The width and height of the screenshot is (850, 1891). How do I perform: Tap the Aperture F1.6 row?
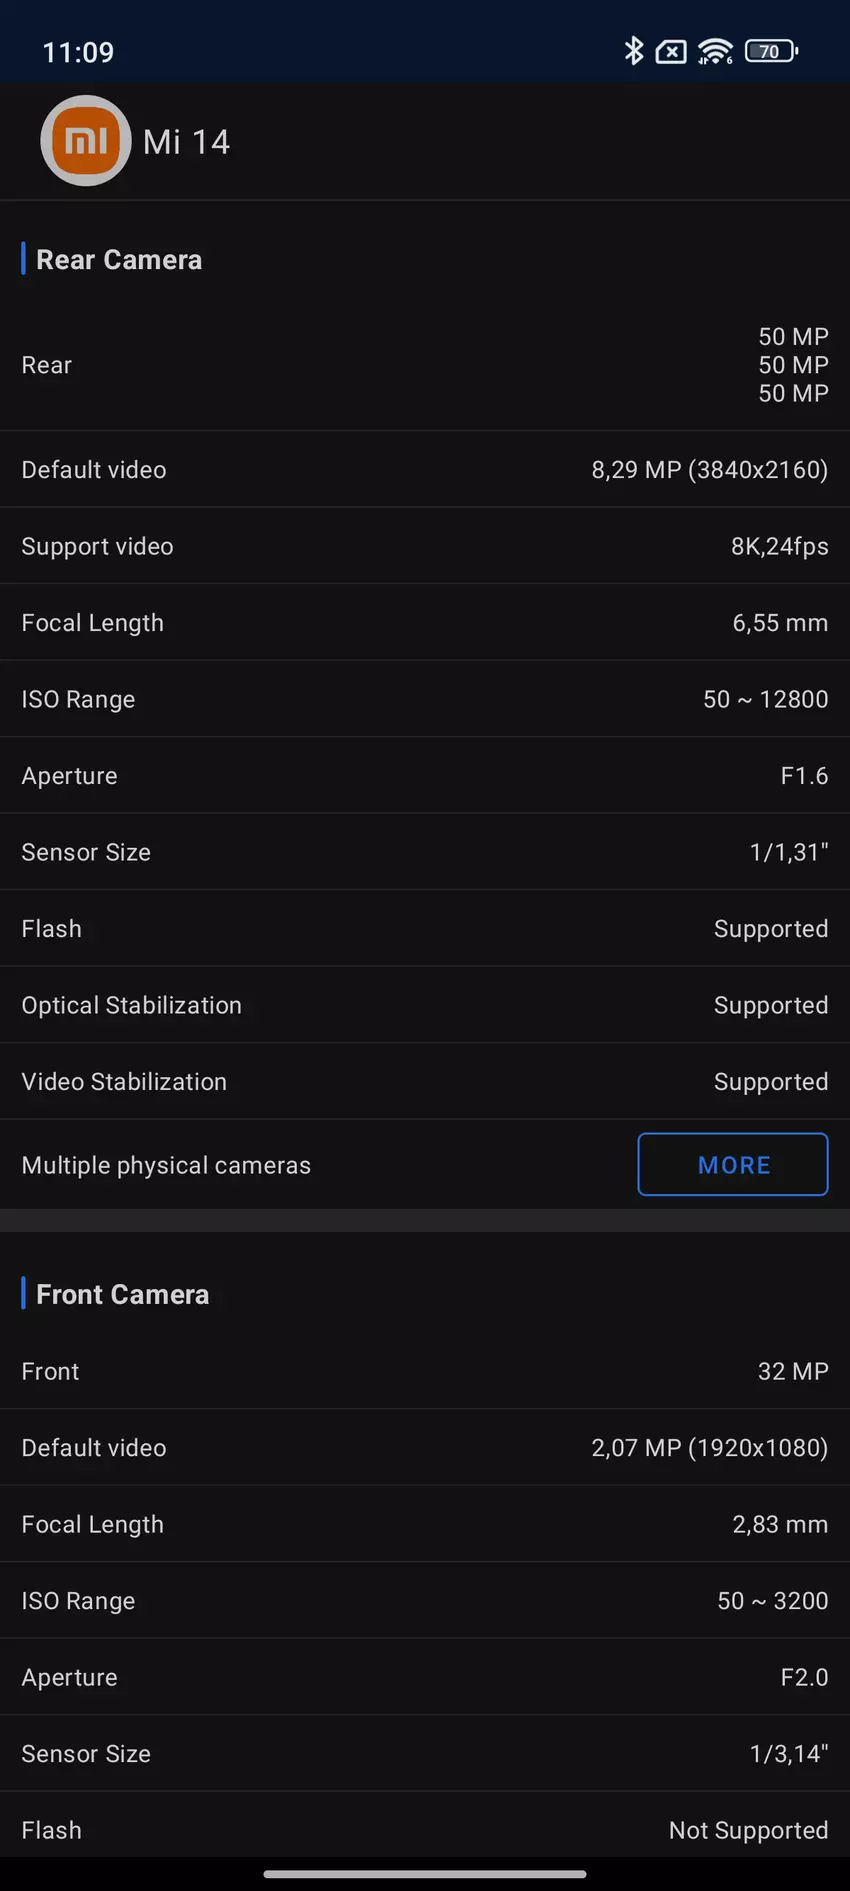[425, 776]
